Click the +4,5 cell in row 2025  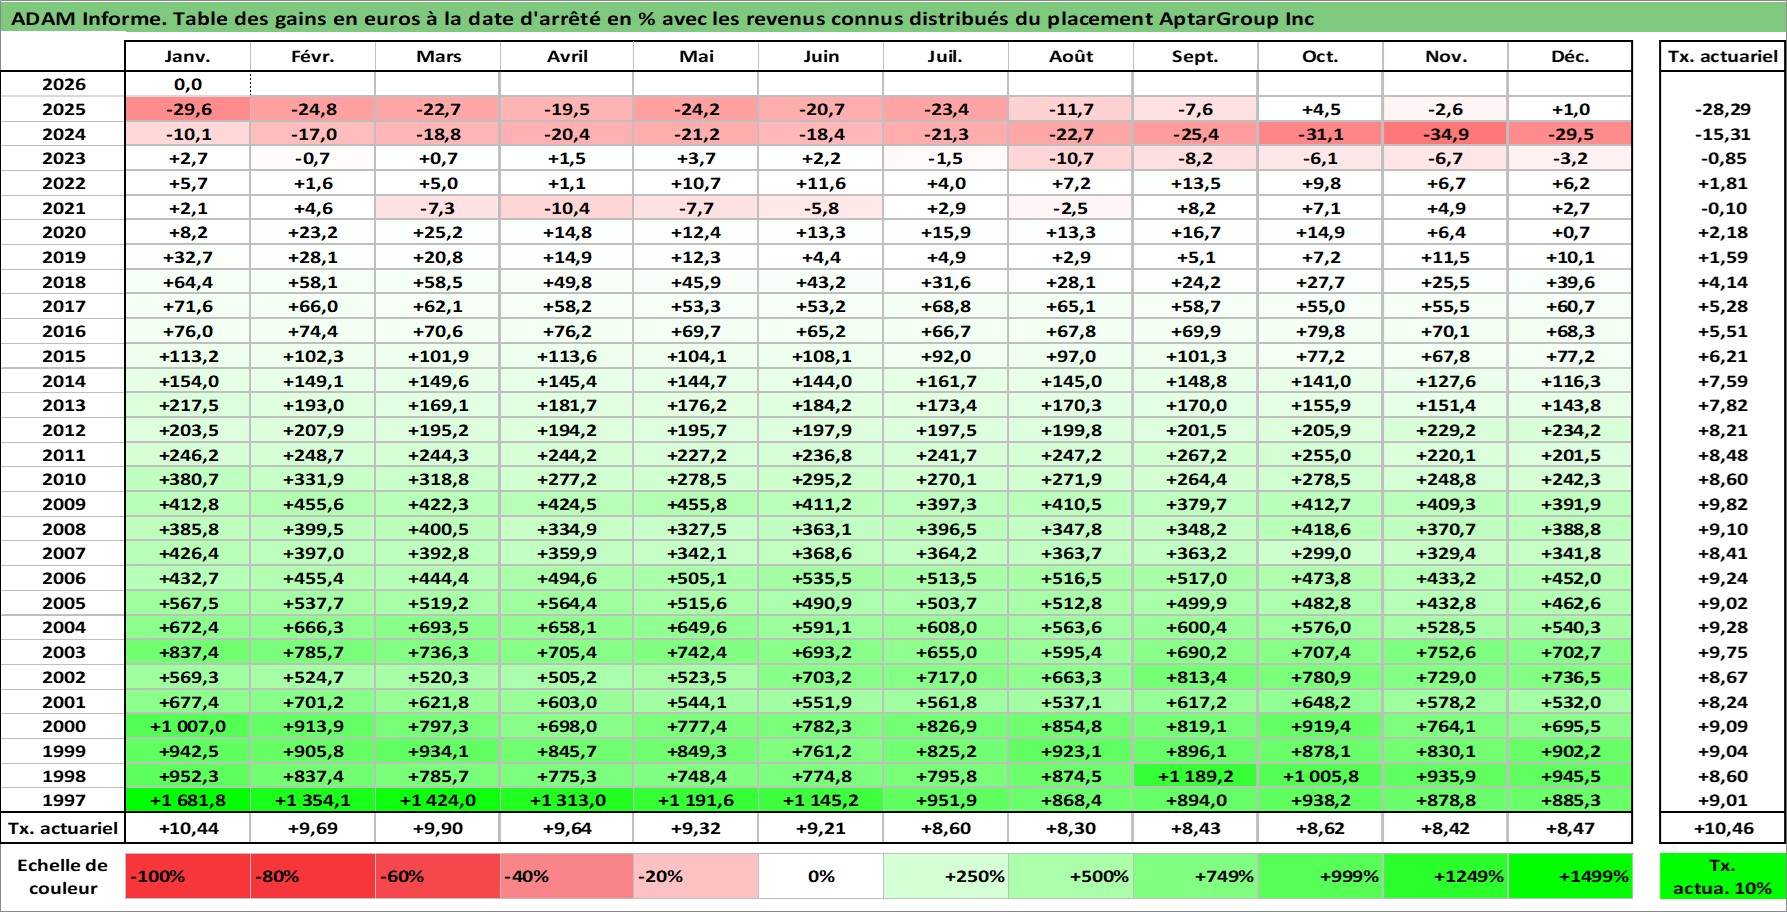[1320, 109]
